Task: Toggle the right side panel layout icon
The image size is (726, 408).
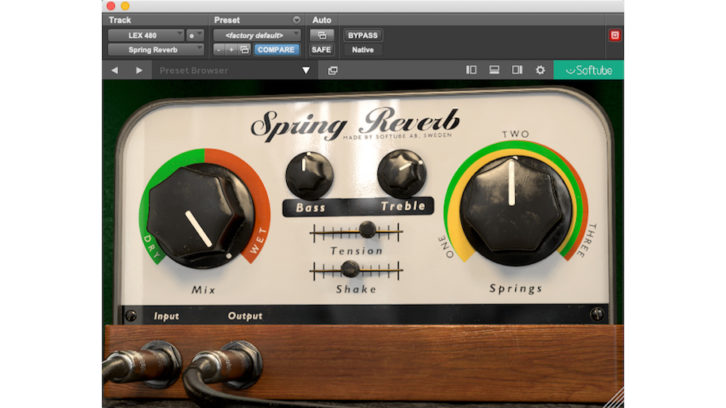Action: click(x=517, y=70)
